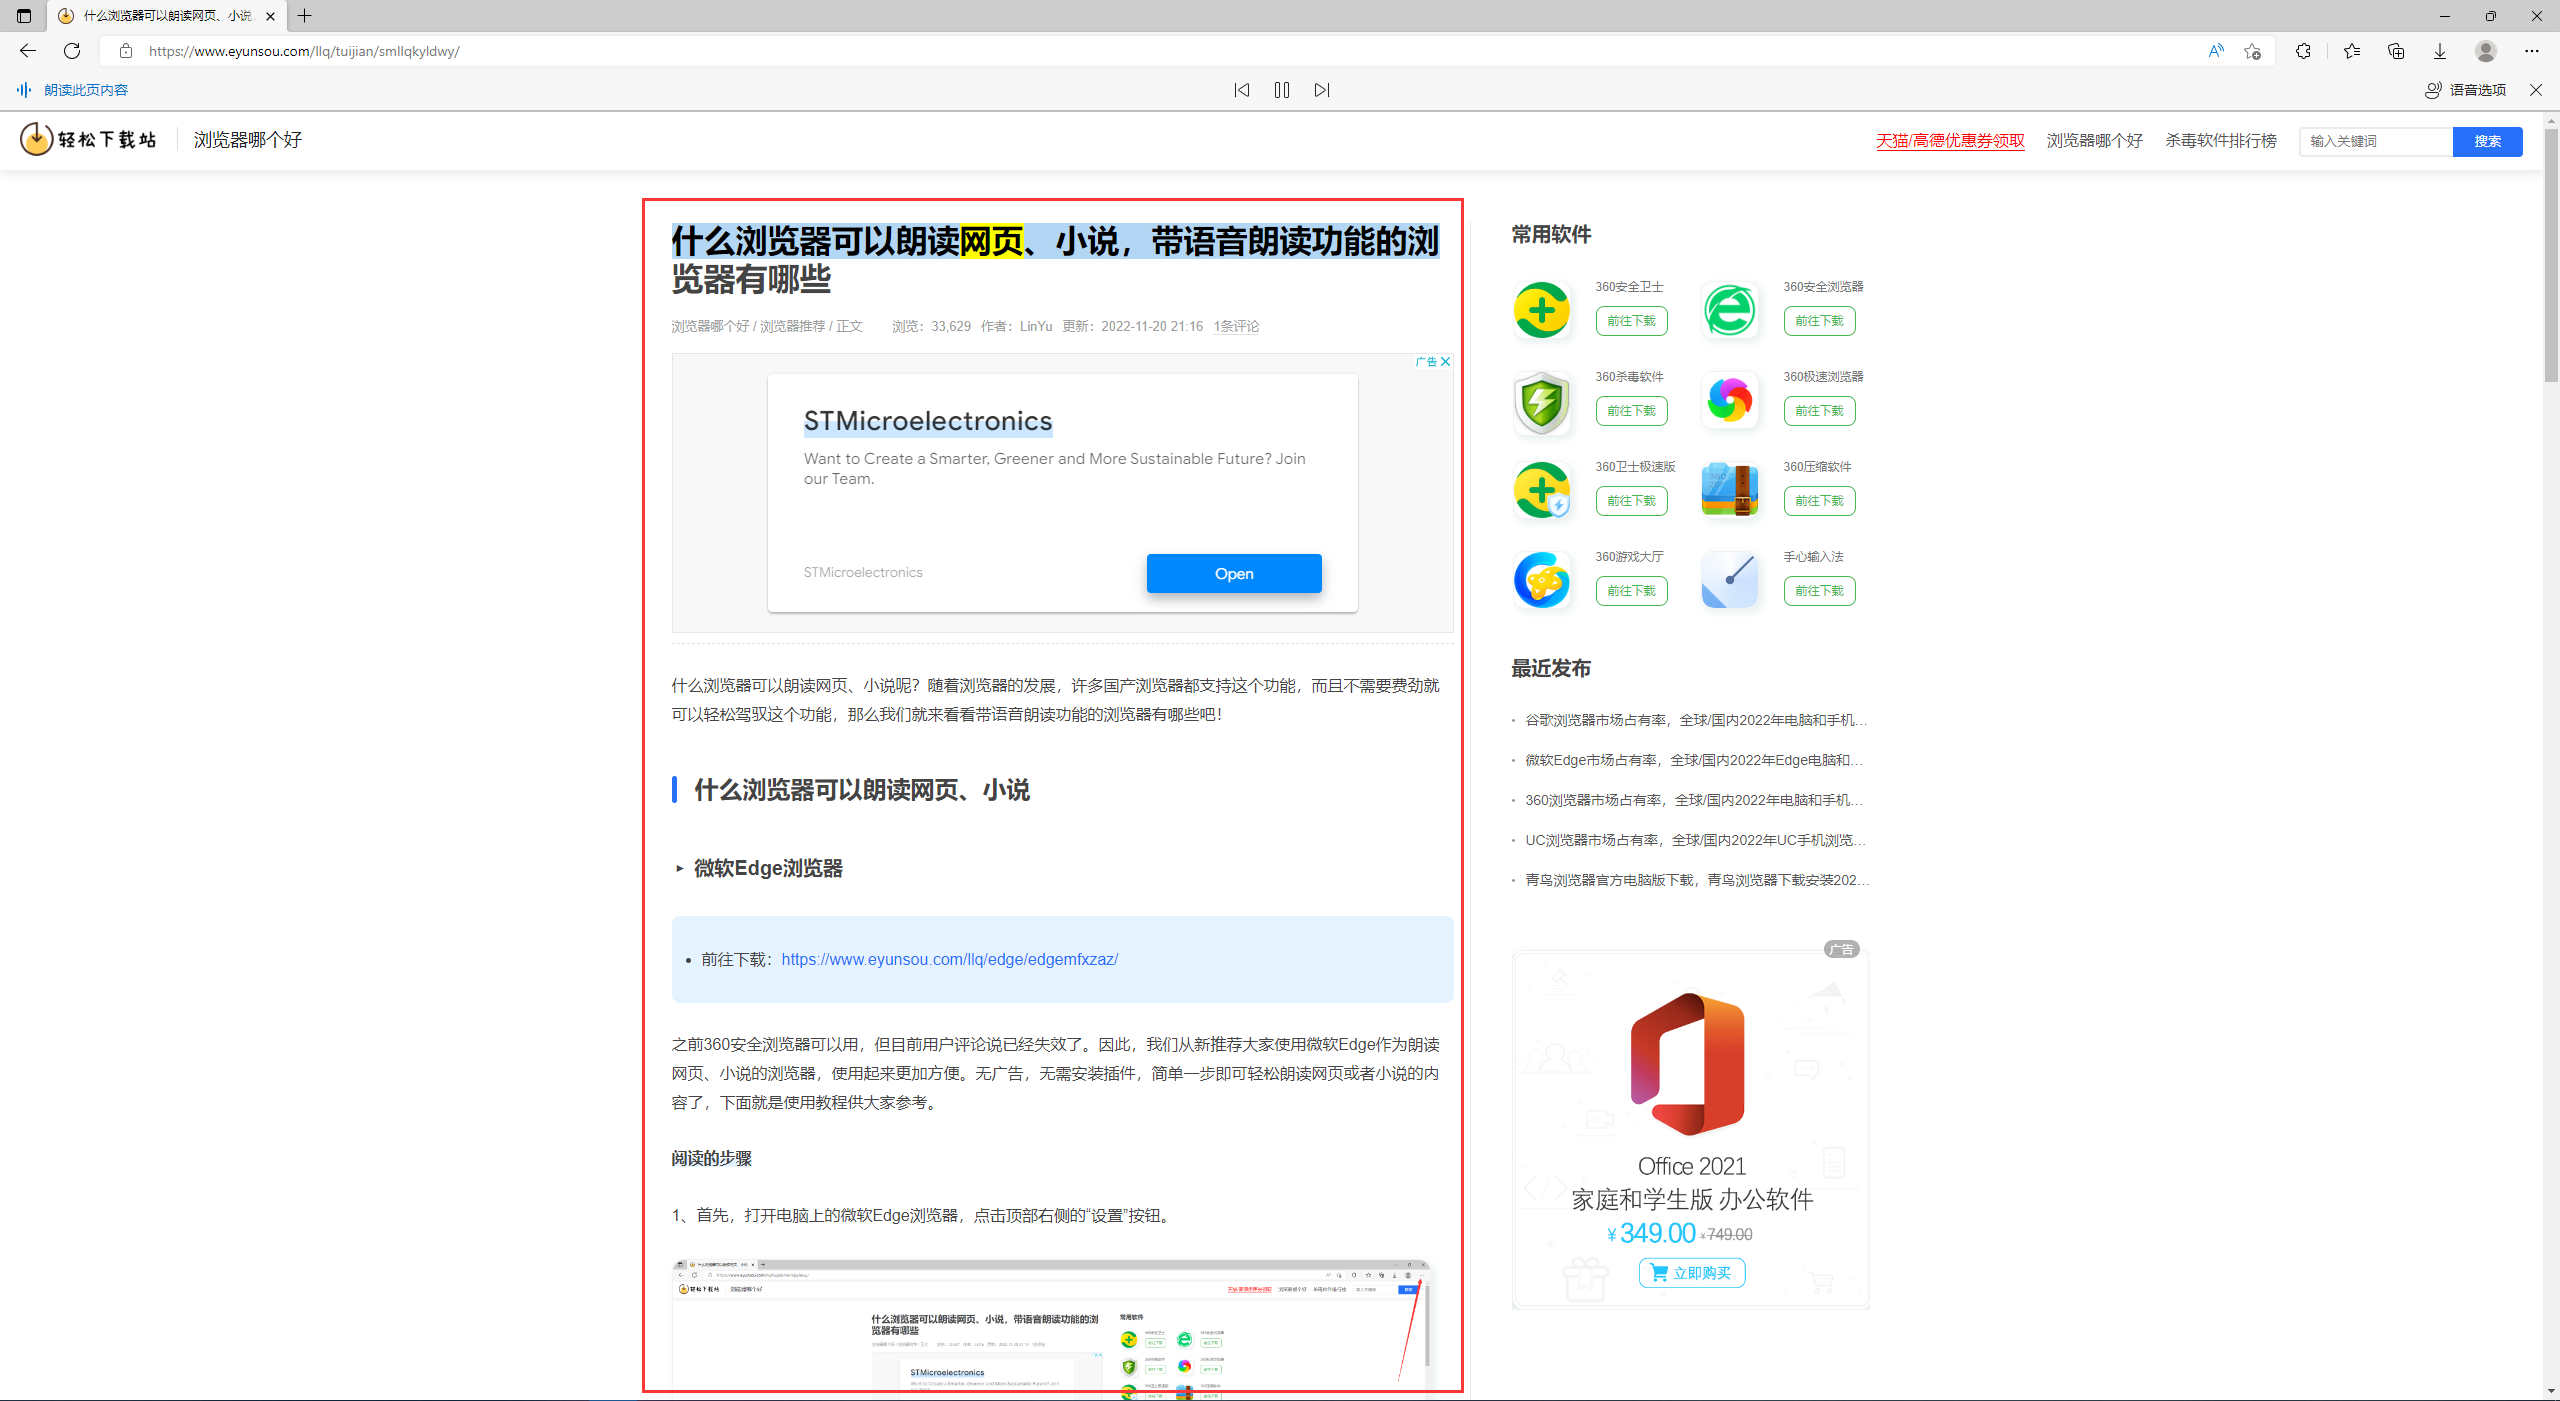
Task: Add this page to favorites
Action: (x=2252, y=51)
